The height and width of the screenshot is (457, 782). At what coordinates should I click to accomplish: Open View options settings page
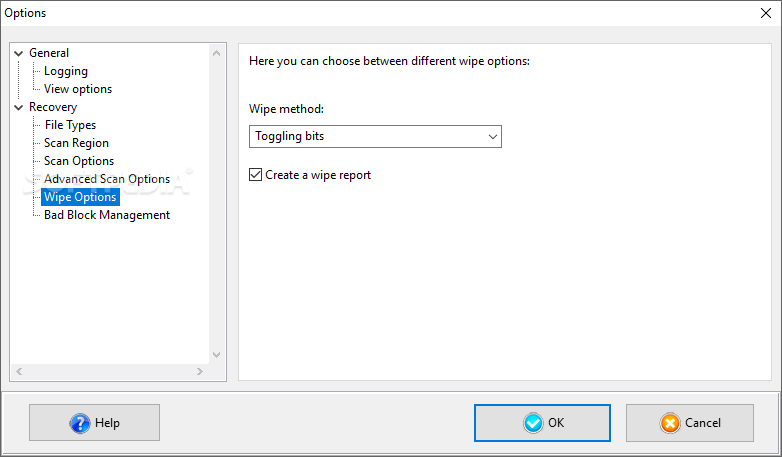pyautogui.click(x=78, y=89)
